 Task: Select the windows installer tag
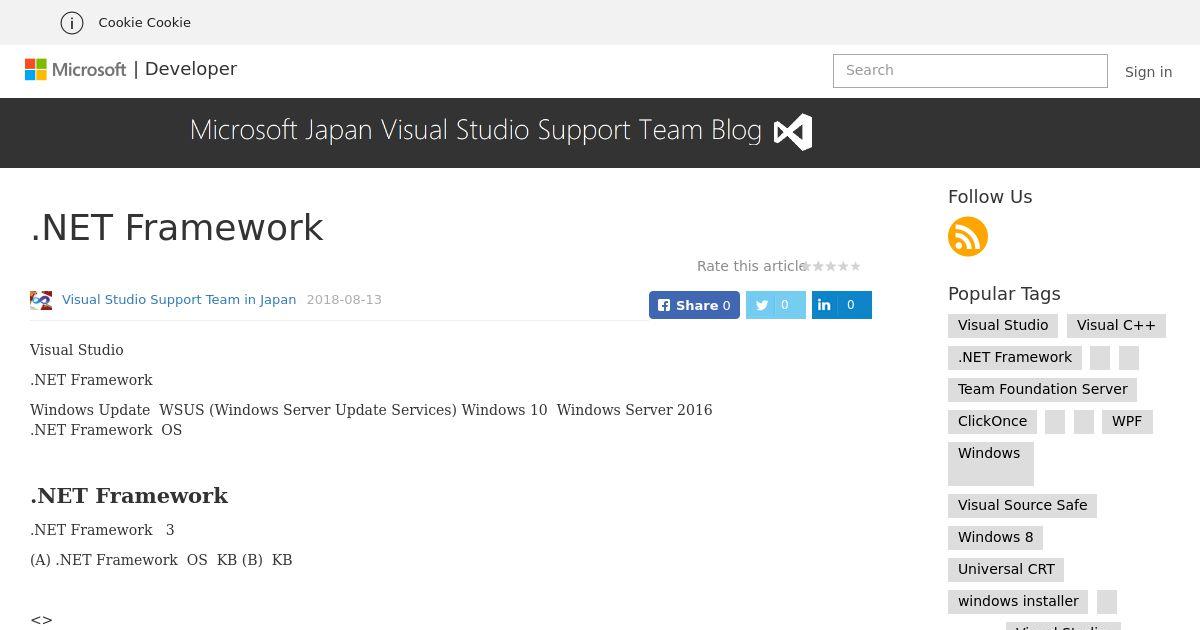[1018, 601]
